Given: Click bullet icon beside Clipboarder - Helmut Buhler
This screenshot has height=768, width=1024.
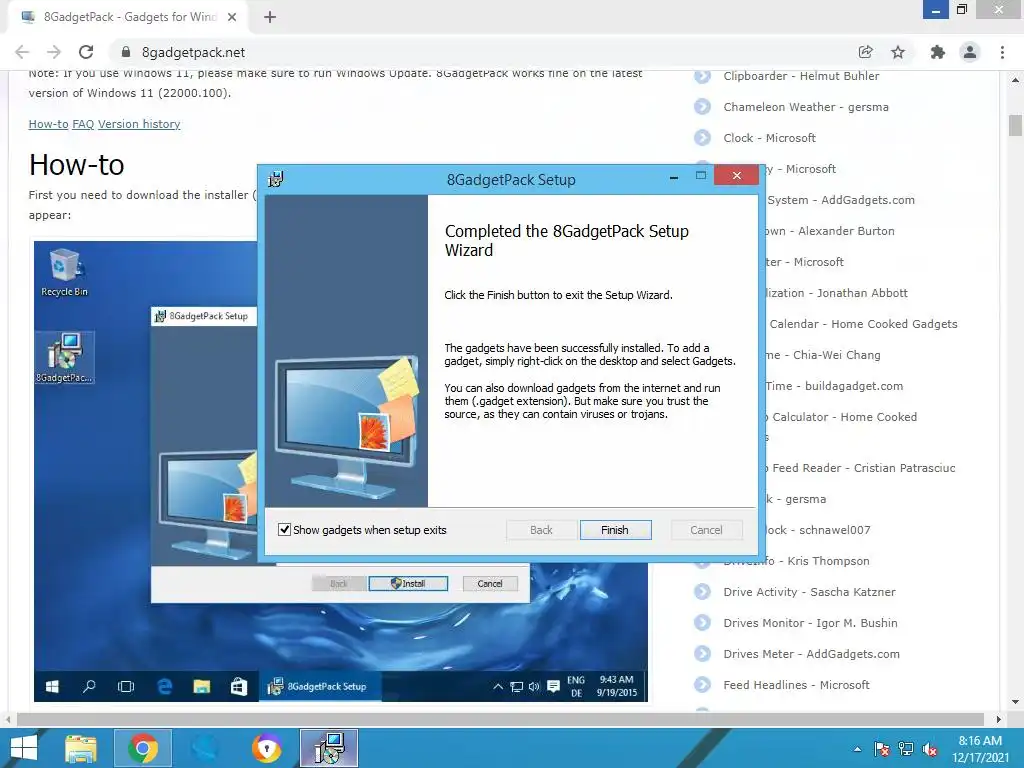Looking at the screenshot, I should coord(703,76).
